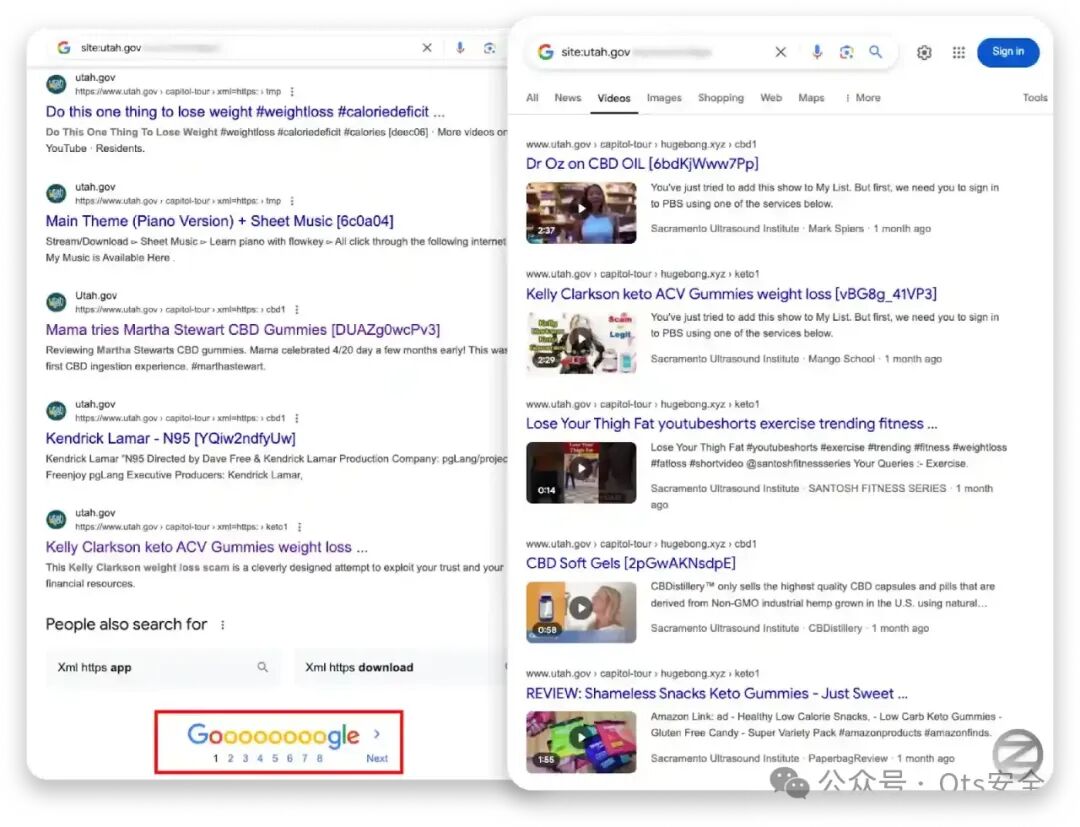
Task: Play the Lose Your Thigh Fat video thumbnail
Action: 581,472
